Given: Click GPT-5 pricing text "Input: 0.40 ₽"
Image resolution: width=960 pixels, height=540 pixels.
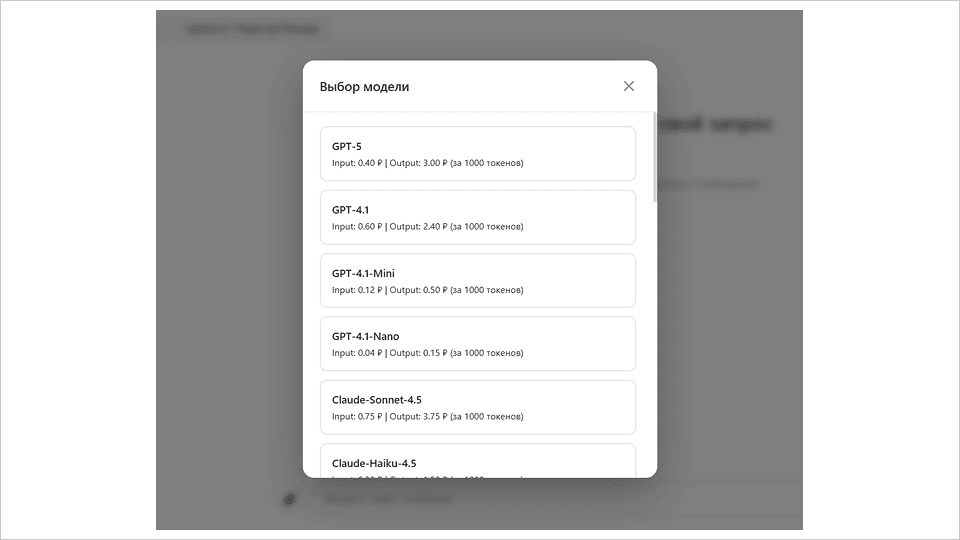Looking at the screenshot, I should (357, 163).
